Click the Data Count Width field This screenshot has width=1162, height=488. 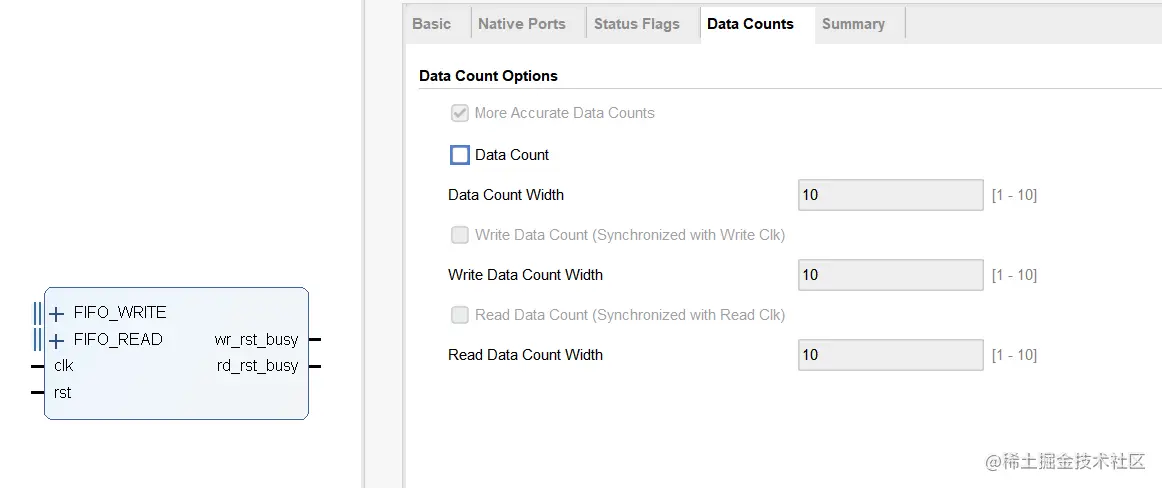click(x=890, y=195)
